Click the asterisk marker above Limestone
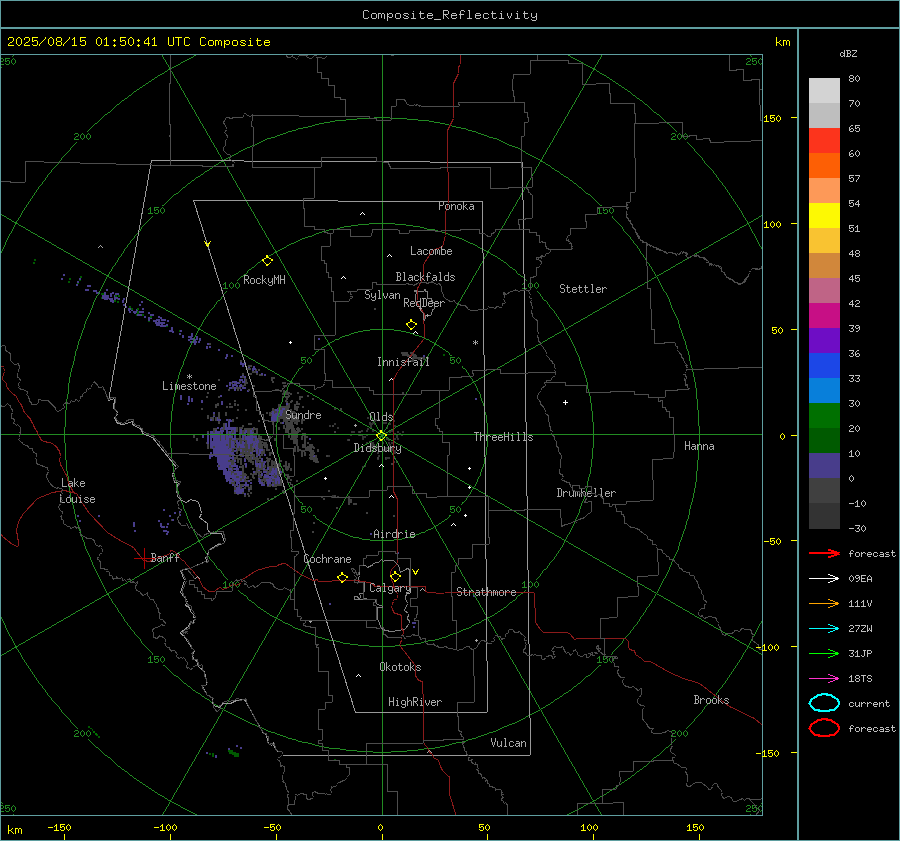 tap(189, 377)
